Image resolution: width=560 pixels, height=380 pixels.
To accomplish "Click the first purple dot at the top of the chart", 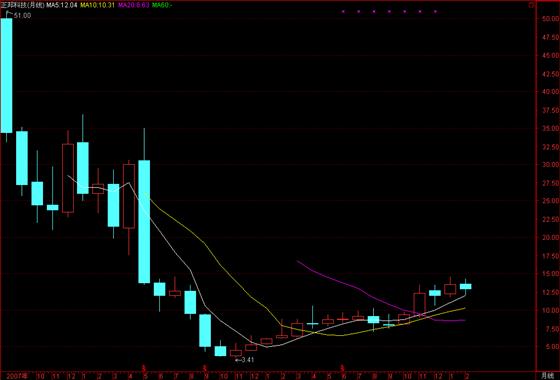I will tap(343, 11).
